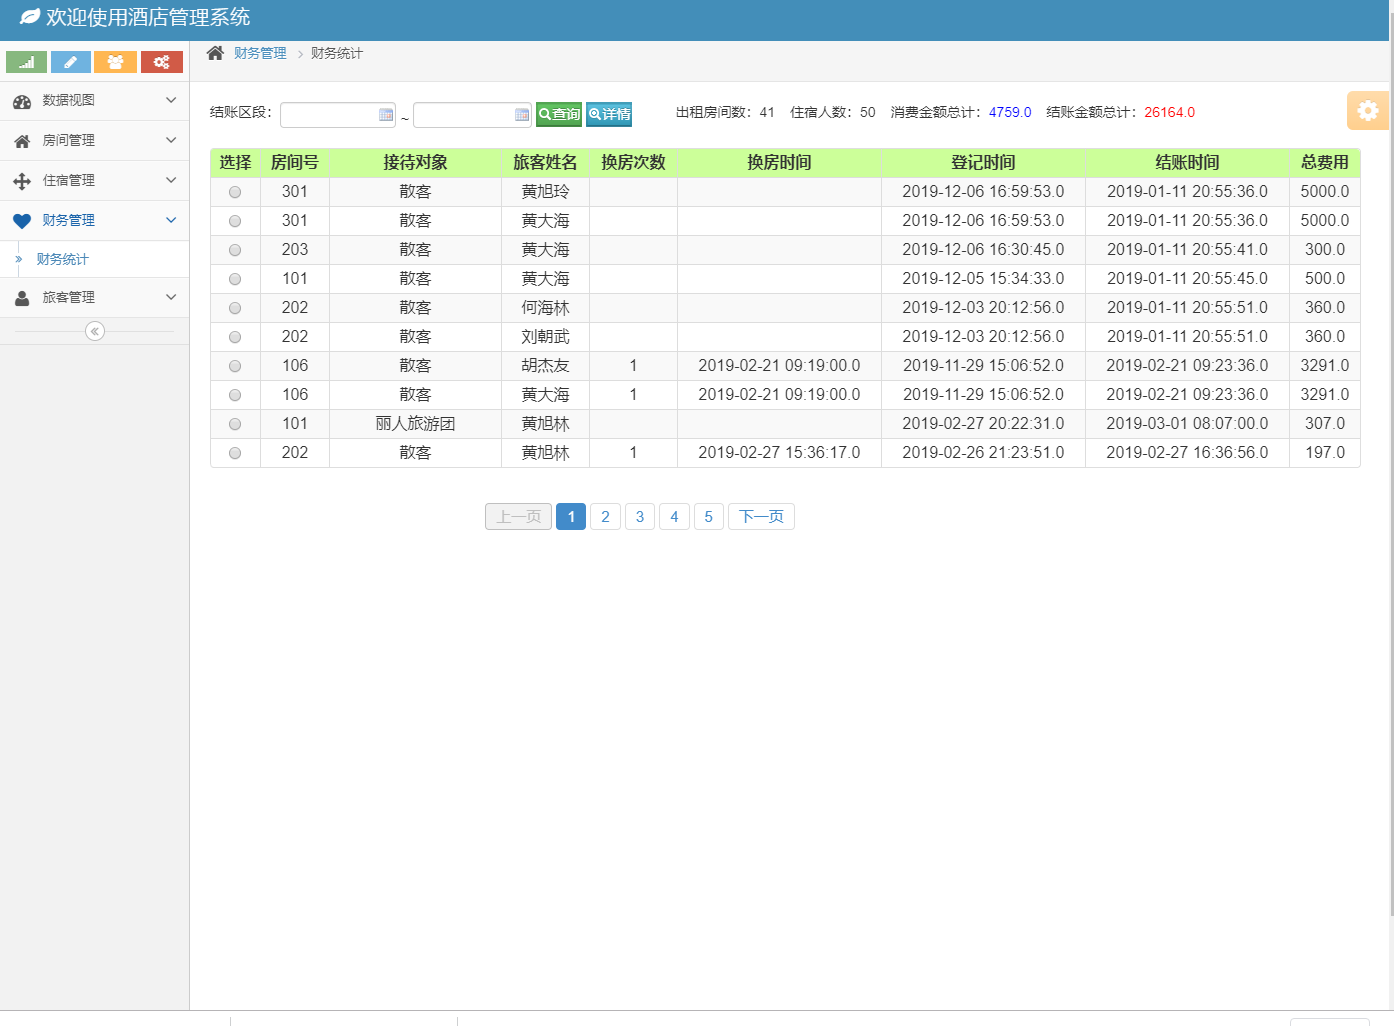Screen dimensions: 1394x1026
Task: Click the blue pencil edit icon
Action: (x=70, y=62)
